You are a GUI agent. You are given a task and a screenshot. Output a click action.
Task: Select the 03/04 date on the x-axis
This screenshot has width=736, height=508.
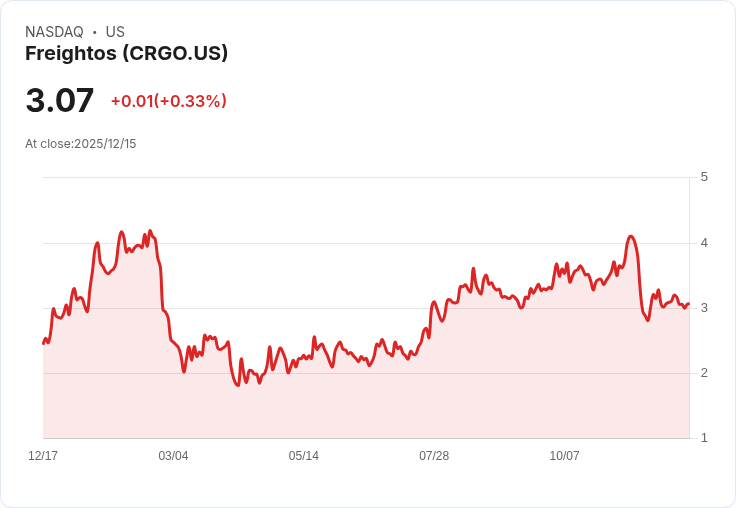click(173, 456)
